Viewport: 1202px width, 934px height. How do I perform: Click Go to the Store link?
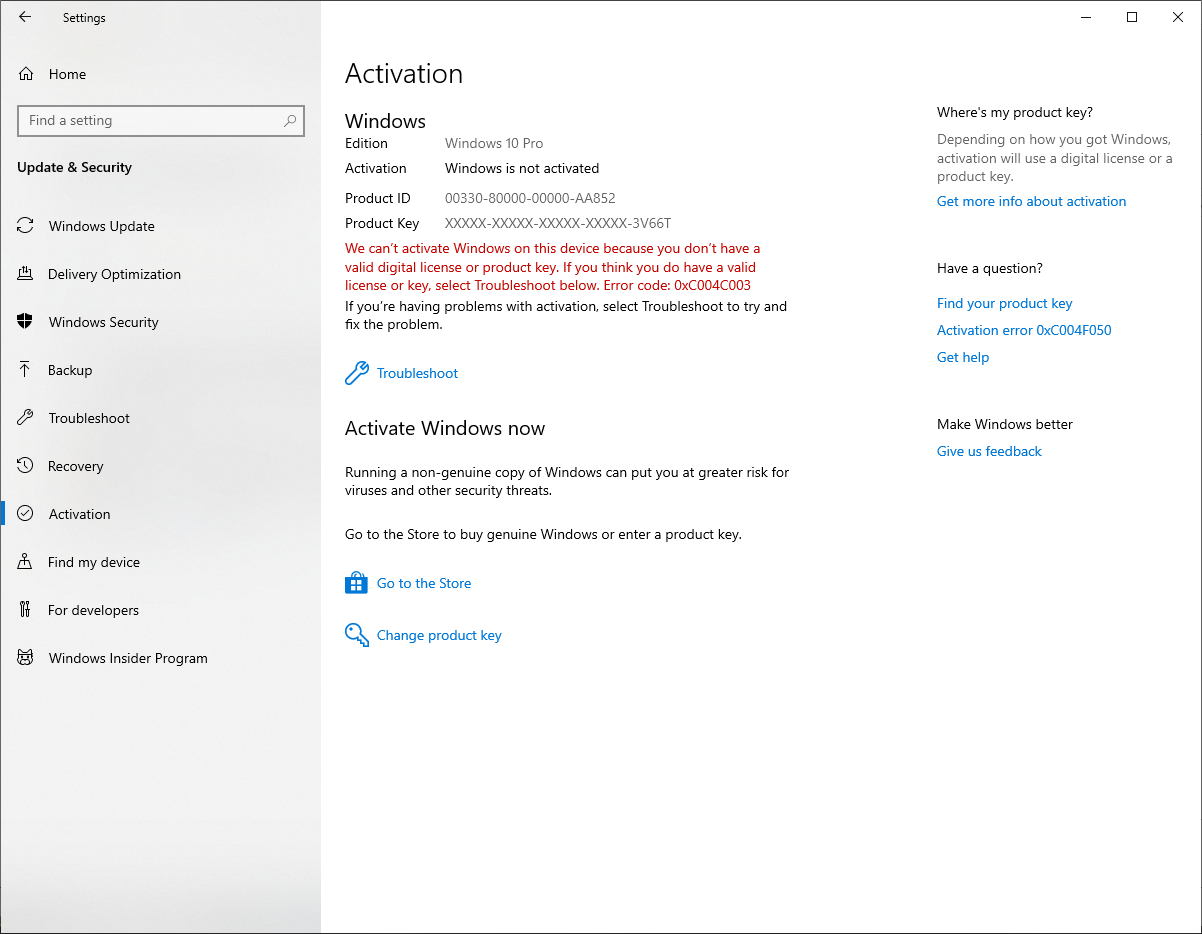(424, 583)
